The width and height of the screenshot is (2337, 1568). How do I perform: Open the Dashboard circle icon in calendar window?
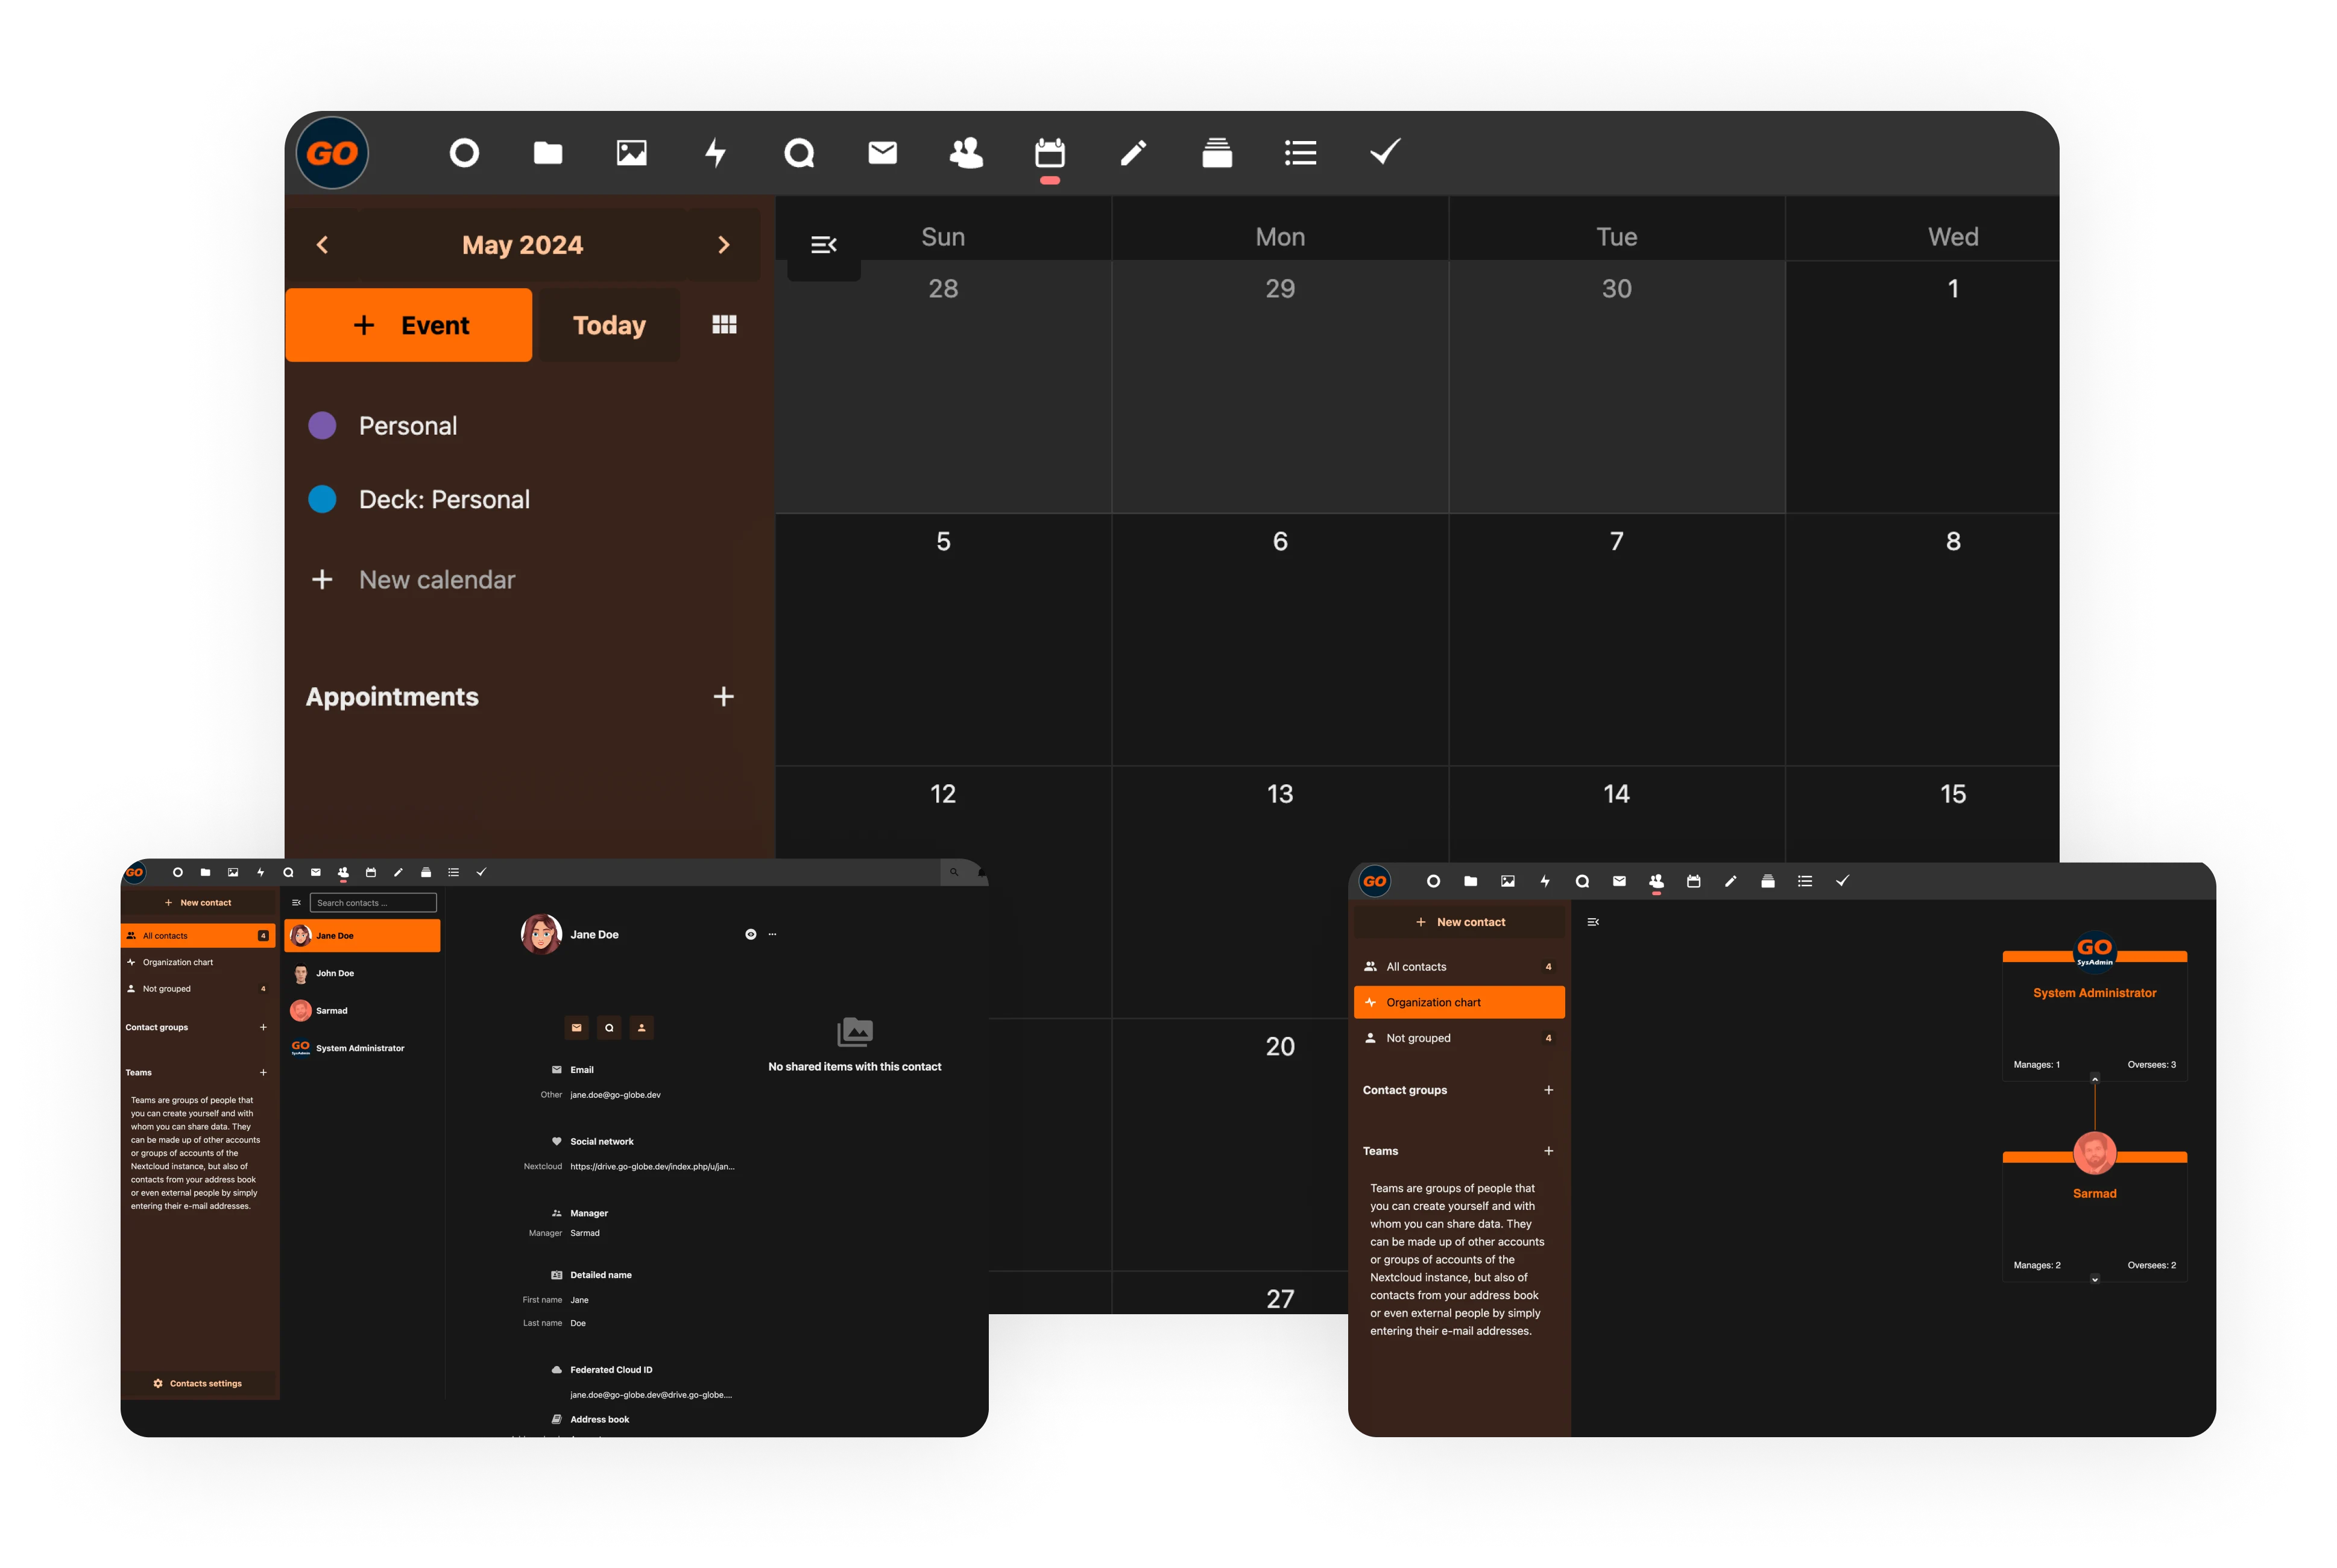coord(464,153)
